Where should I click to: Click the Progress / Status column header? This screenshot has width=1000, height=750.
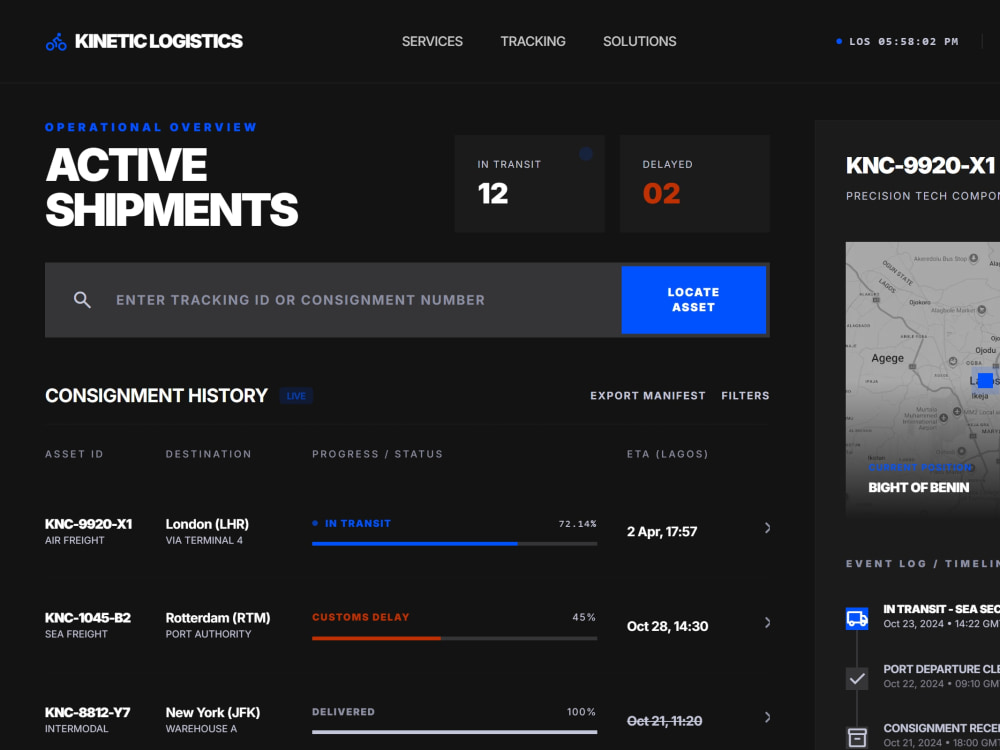pyautogui.click(x=378, y=454)
